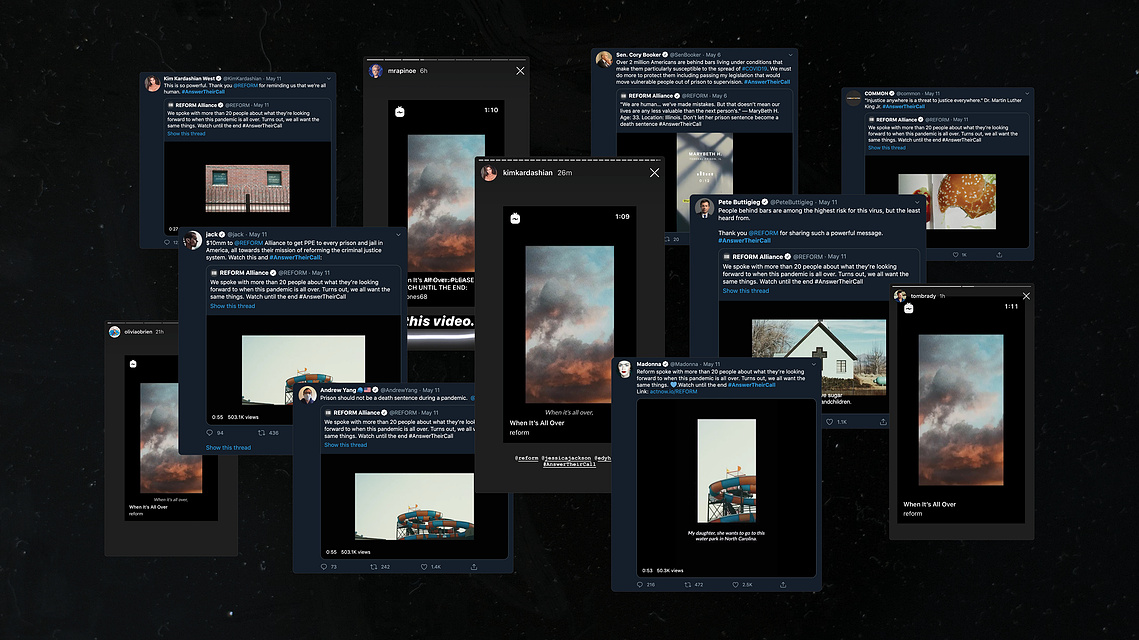
Task: Close the kimkardashian story
Action: tap(654, 172)
